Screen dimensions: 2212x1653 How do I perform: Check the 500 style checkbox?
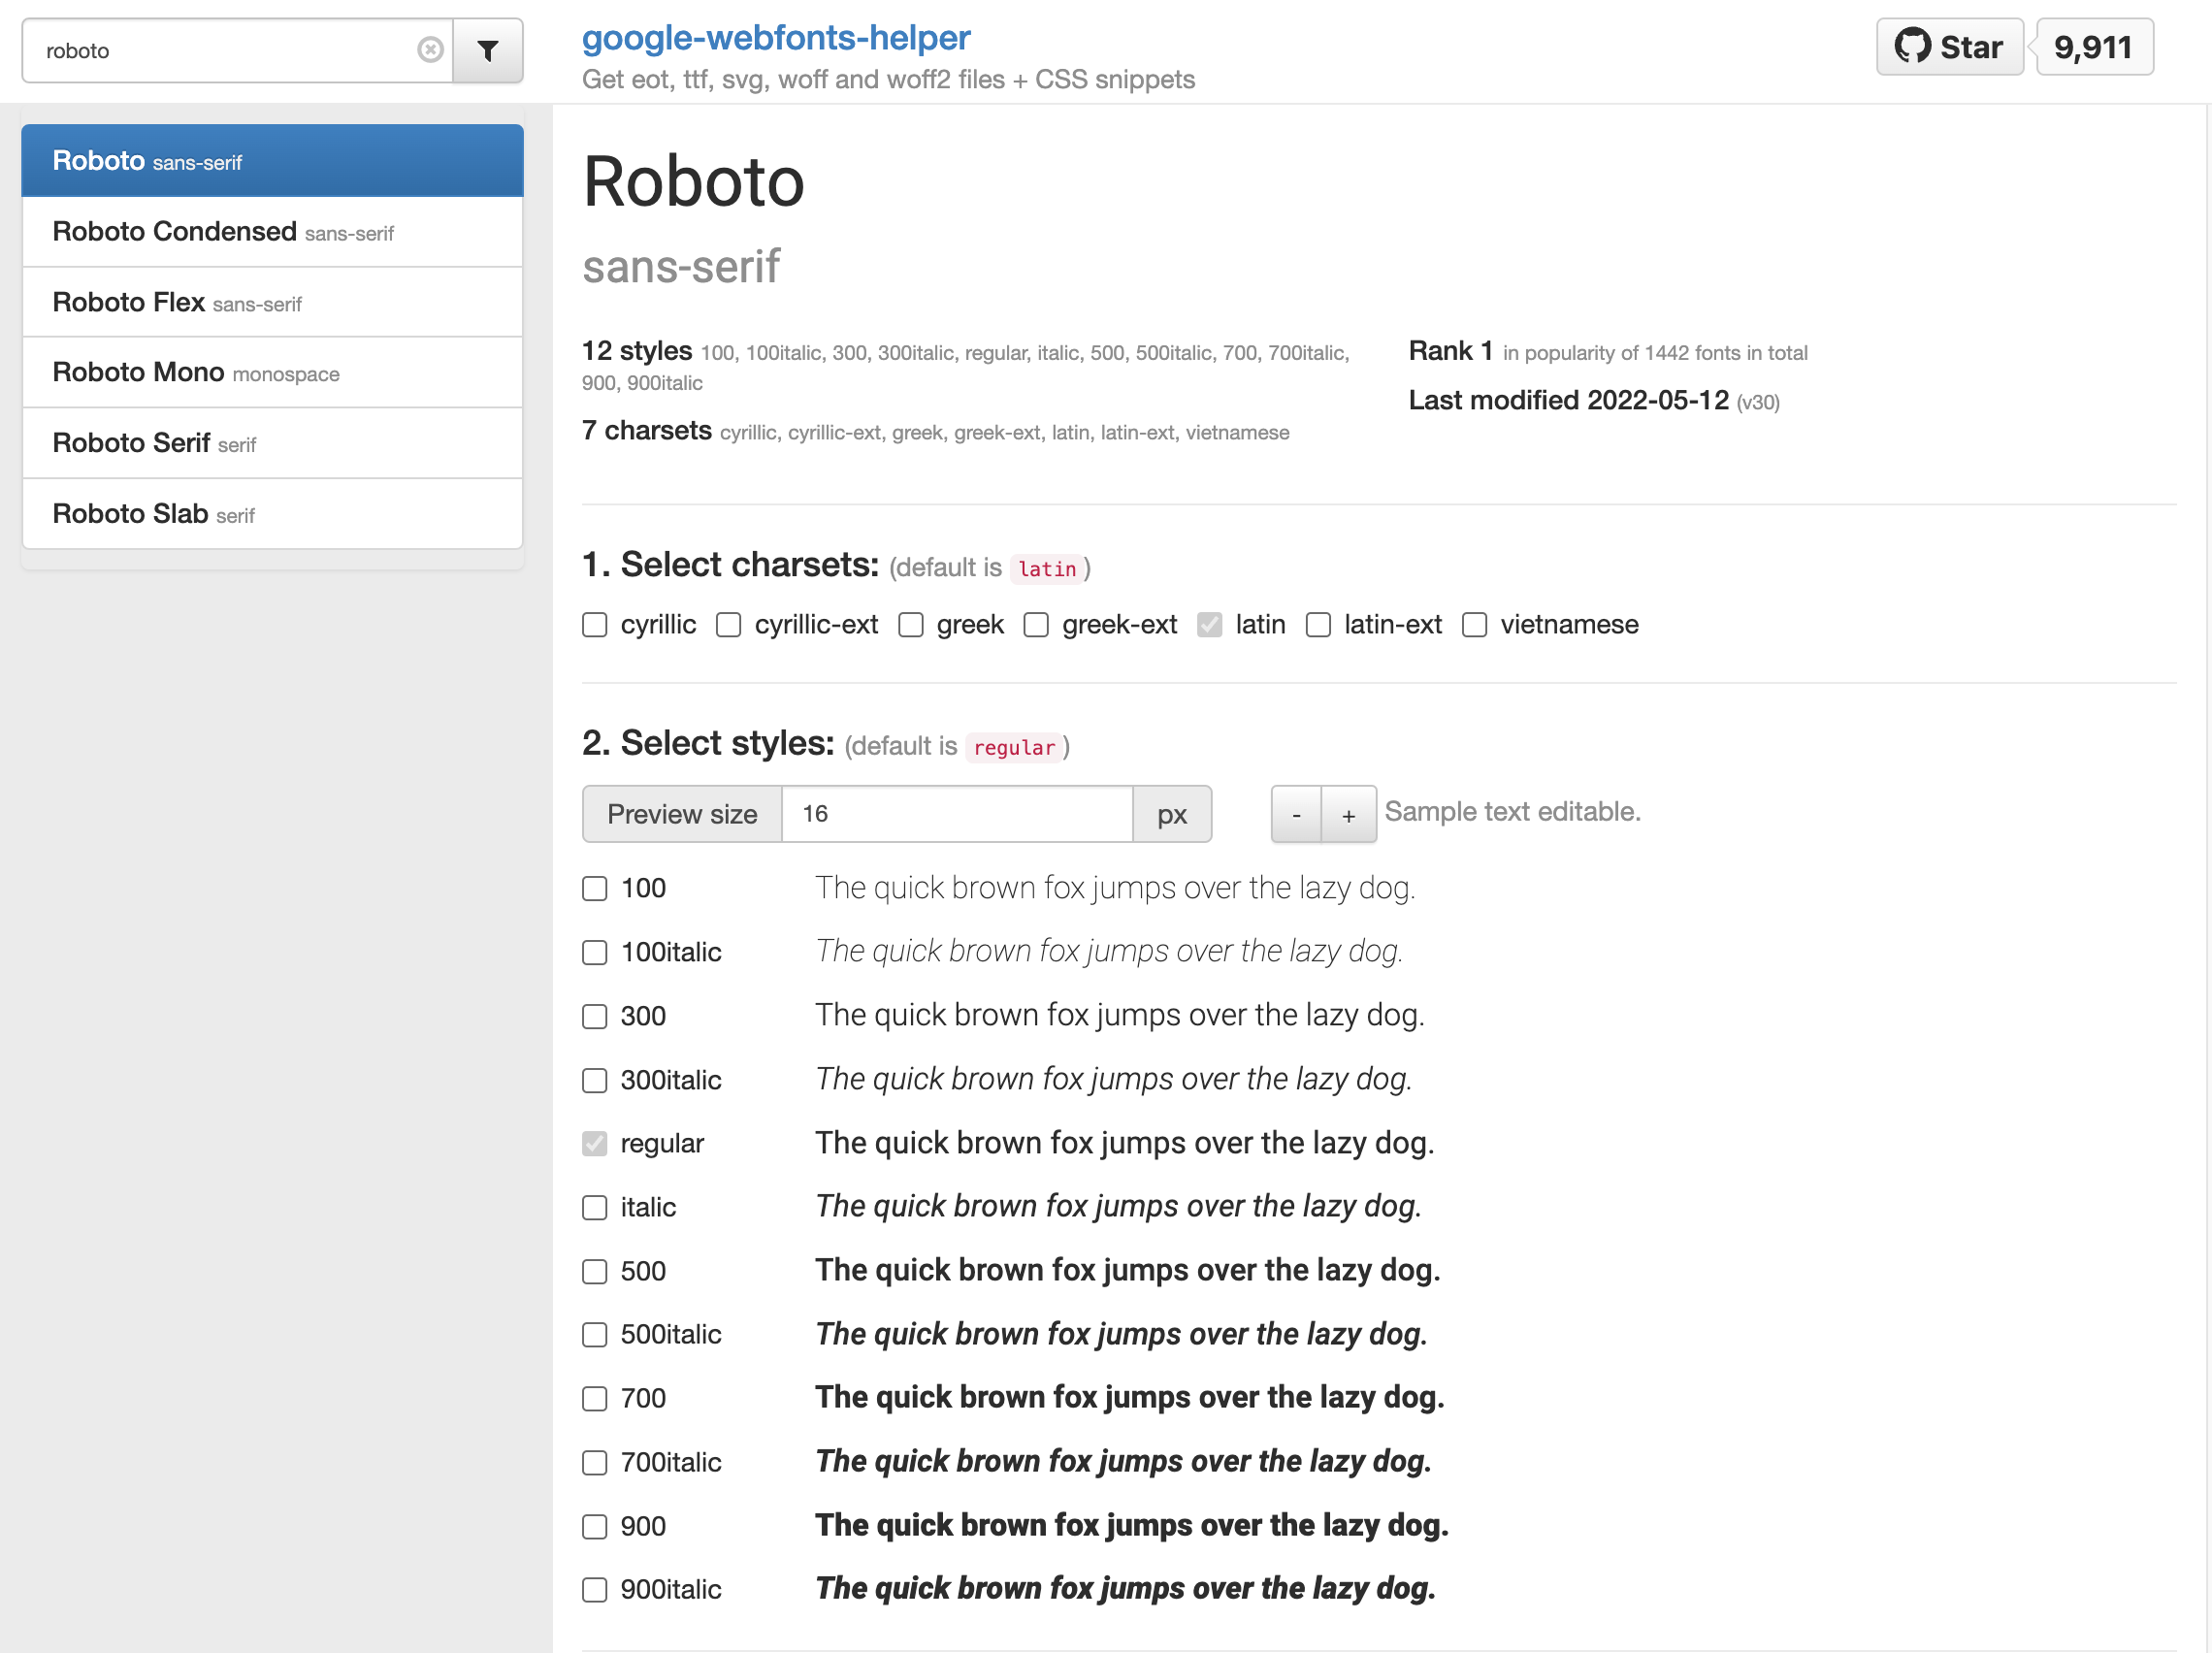click(595, 1272)
